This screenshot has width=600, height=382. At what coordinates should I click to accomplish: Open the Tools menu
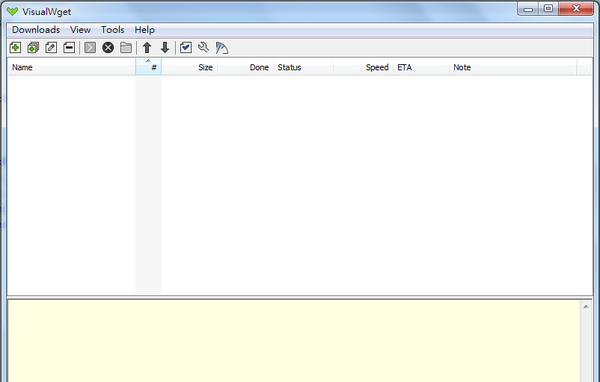click(x=112, y=30)
